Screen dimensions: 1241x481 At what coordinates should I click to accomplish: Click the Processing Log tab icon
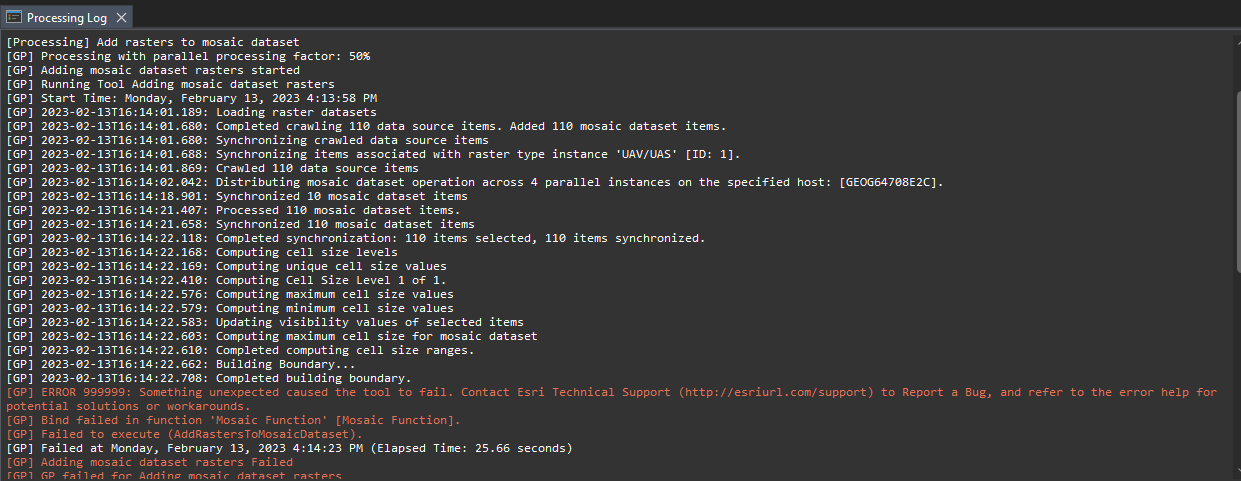14,18
